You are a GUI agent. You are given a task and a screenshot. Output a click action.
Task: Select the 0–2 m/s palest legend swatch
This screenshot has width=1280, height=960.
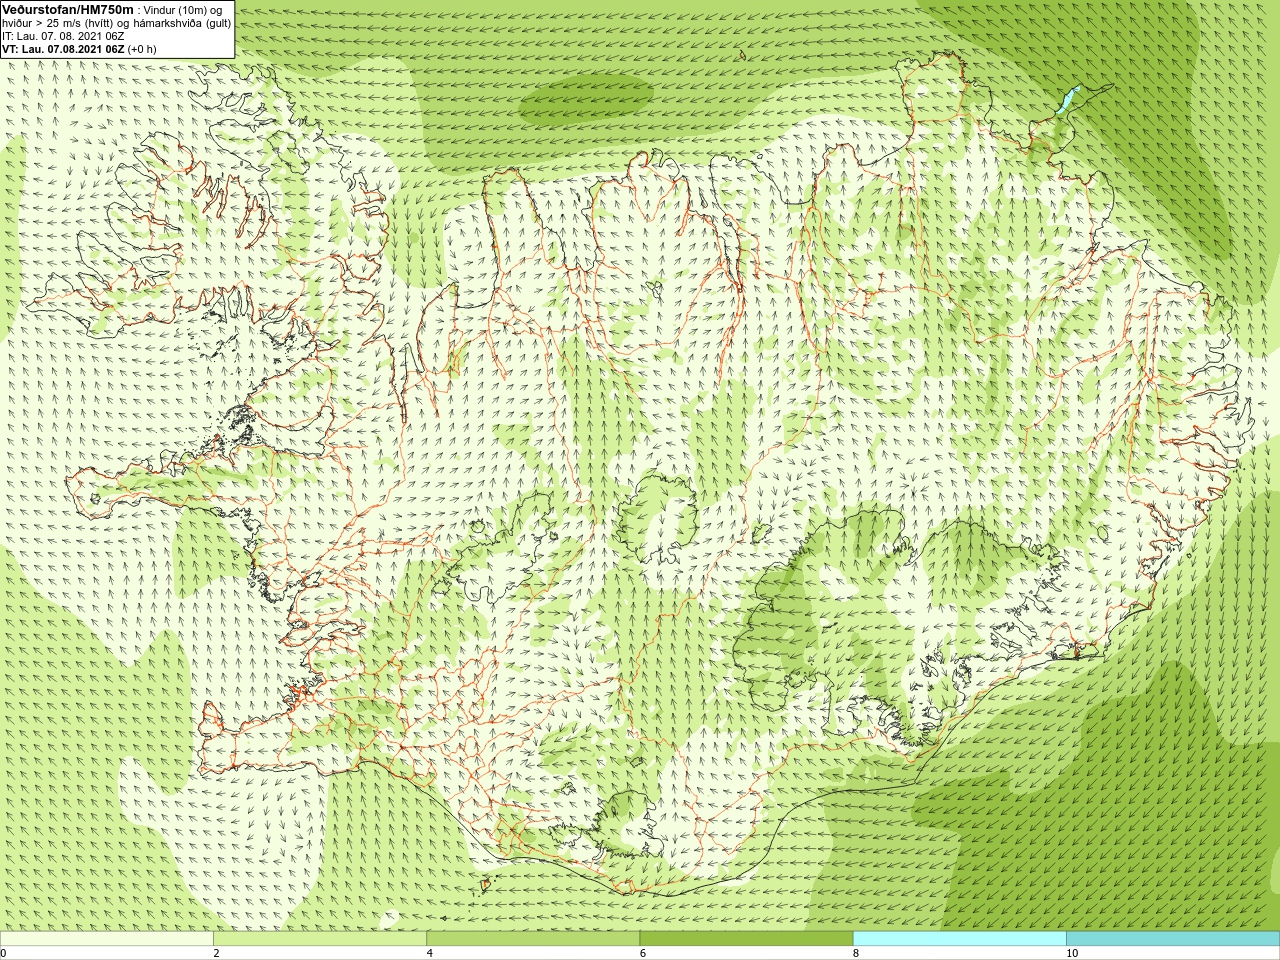coord(106,939)
